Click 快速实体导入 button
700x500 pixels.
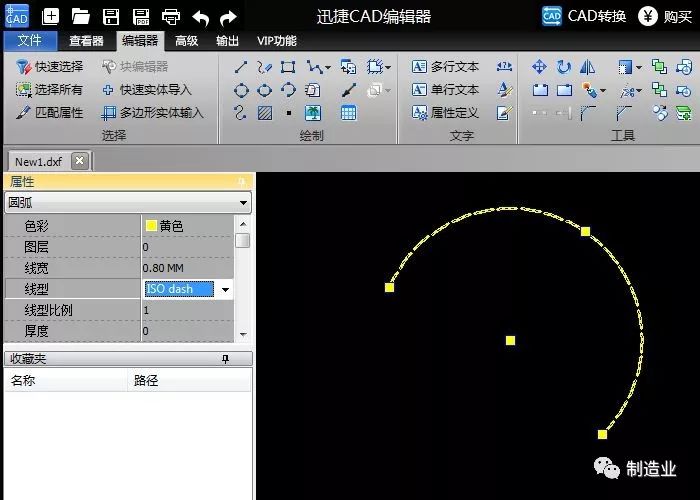click(146, 90)
